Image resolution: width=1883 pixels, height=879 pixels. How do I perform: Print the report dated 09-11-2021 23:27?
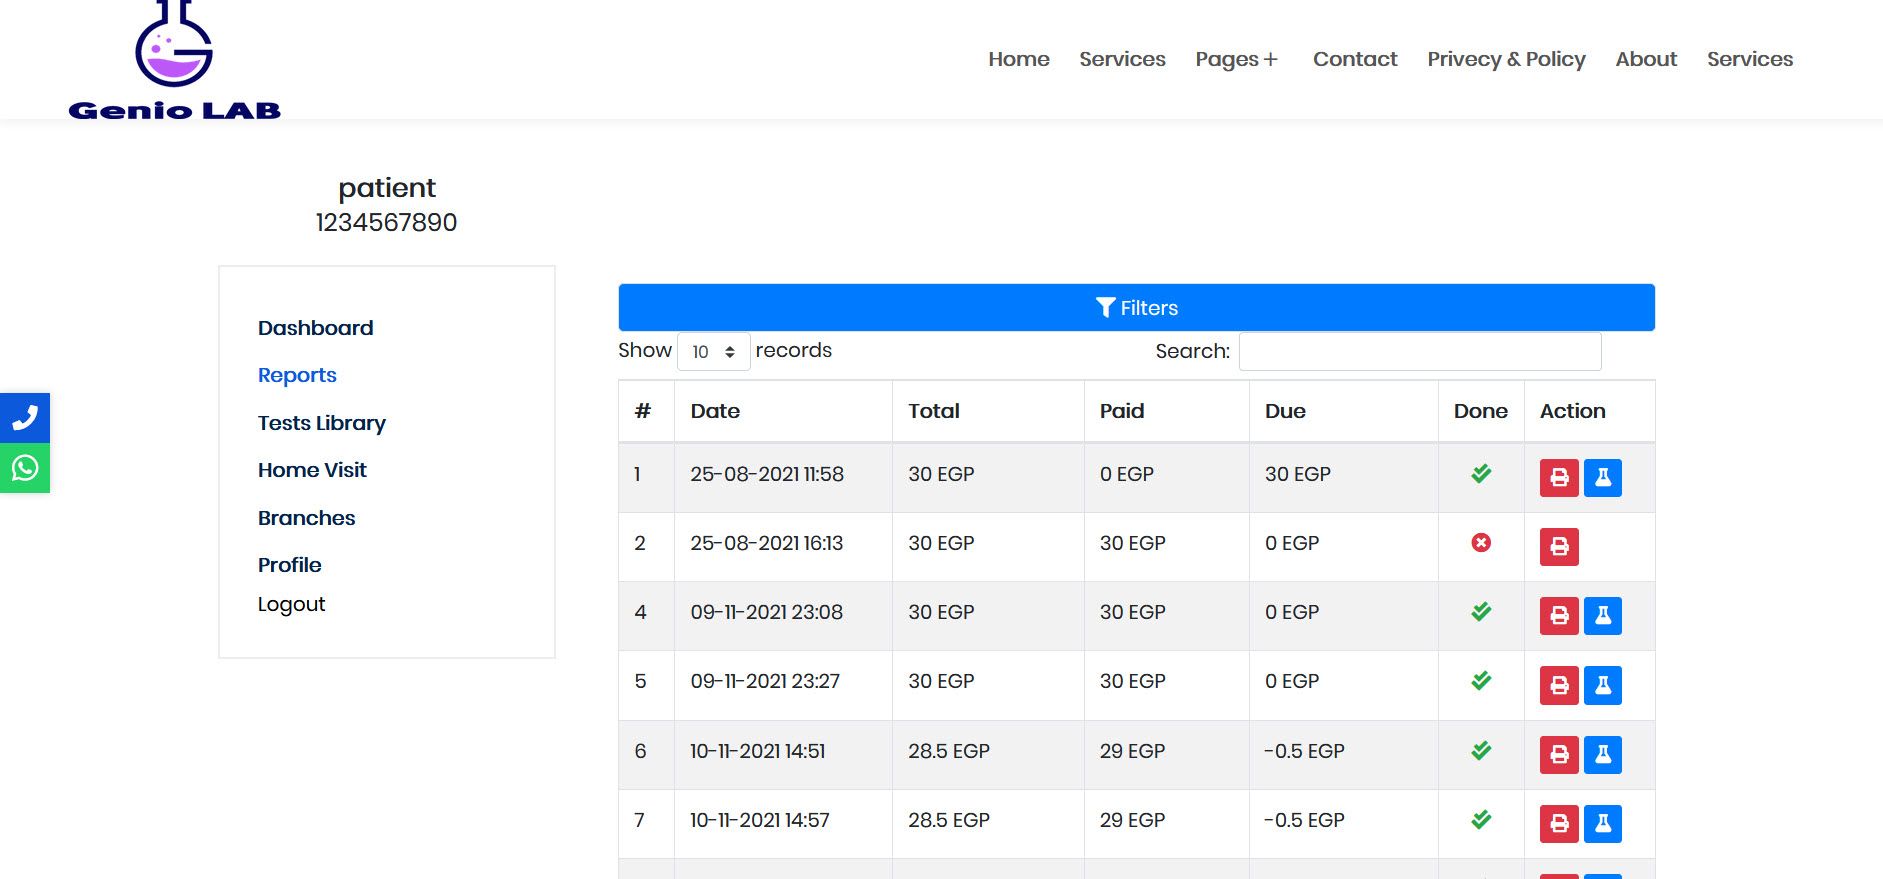1559,685
